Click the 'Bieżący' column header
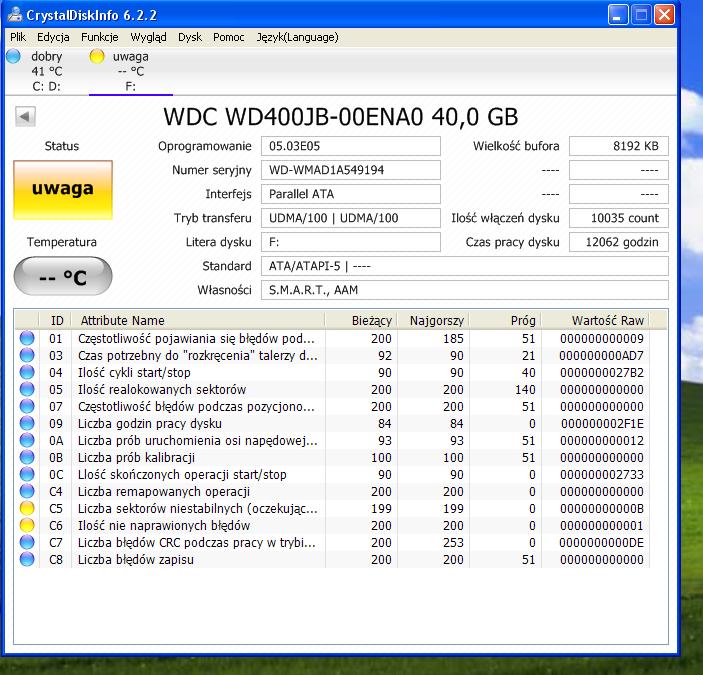The image size is (703, 675). tap(361, 320)
